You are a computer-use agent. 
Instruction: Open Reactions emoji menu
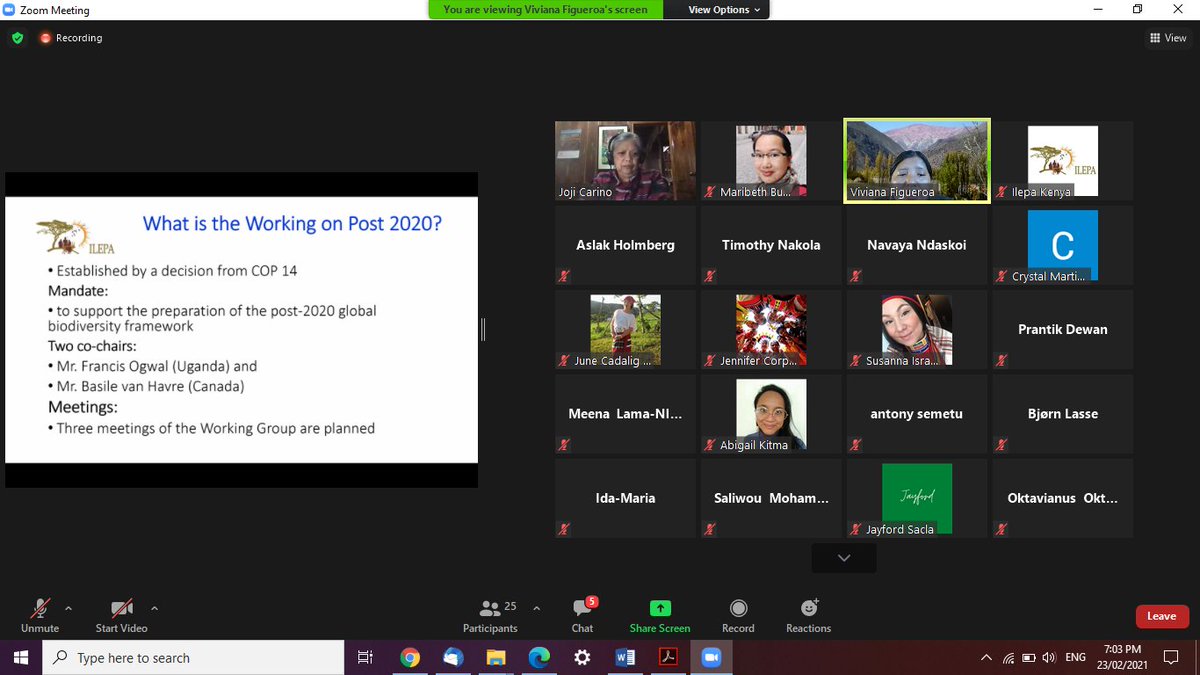(x=809, y=615)
